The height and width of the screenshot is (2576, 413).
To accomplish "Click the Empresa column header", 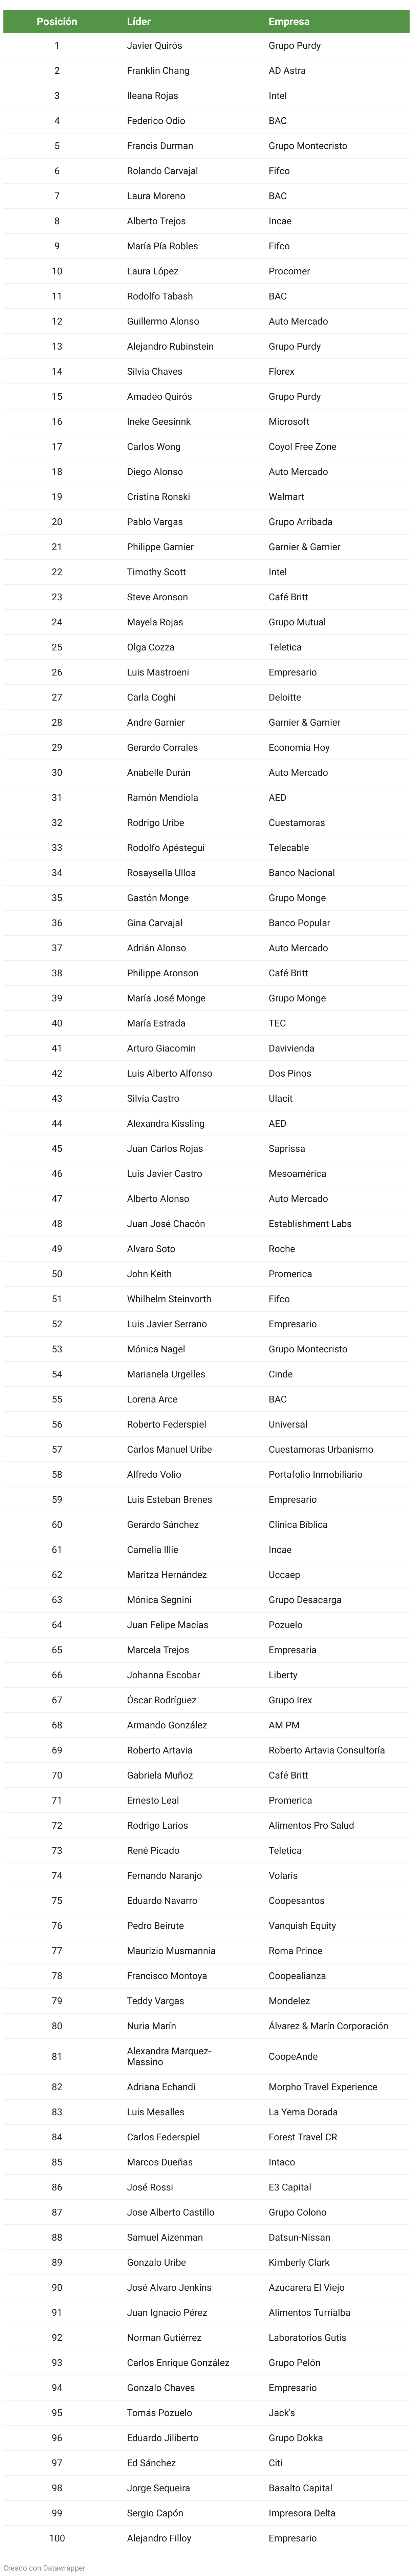I will click(289, 21).
